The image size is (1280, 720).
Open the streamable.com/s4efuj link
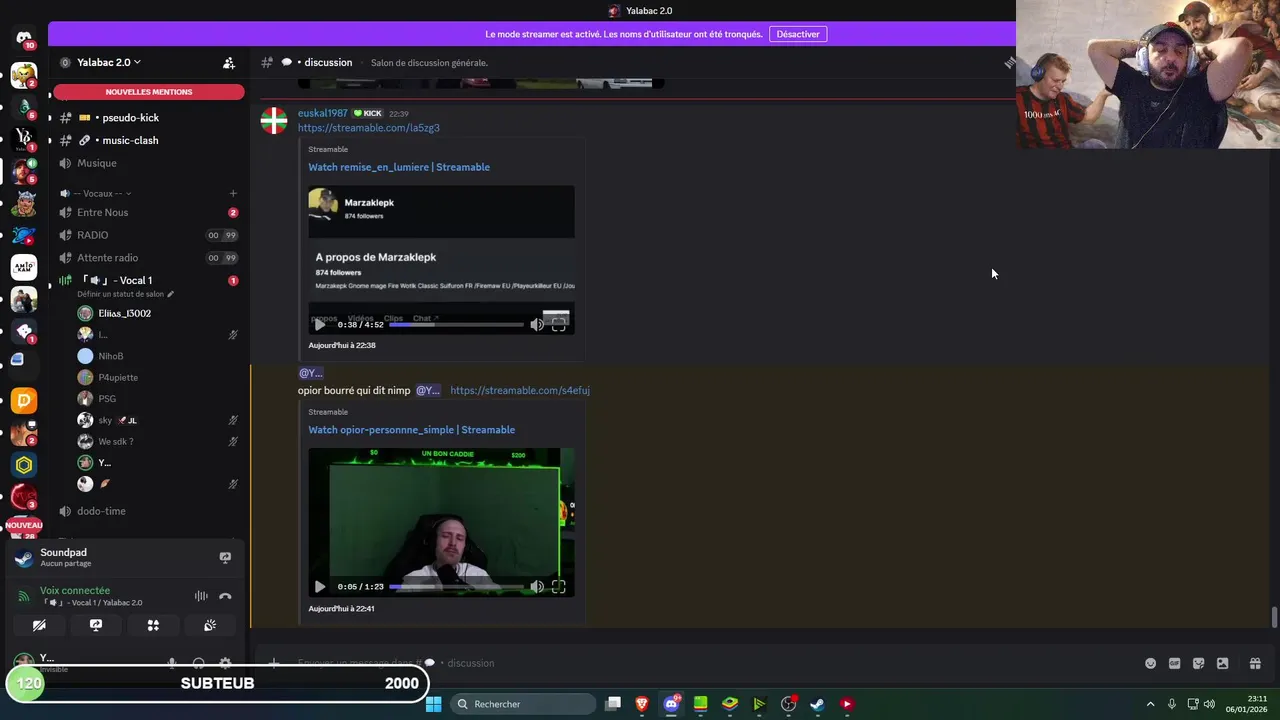[520, 390]
